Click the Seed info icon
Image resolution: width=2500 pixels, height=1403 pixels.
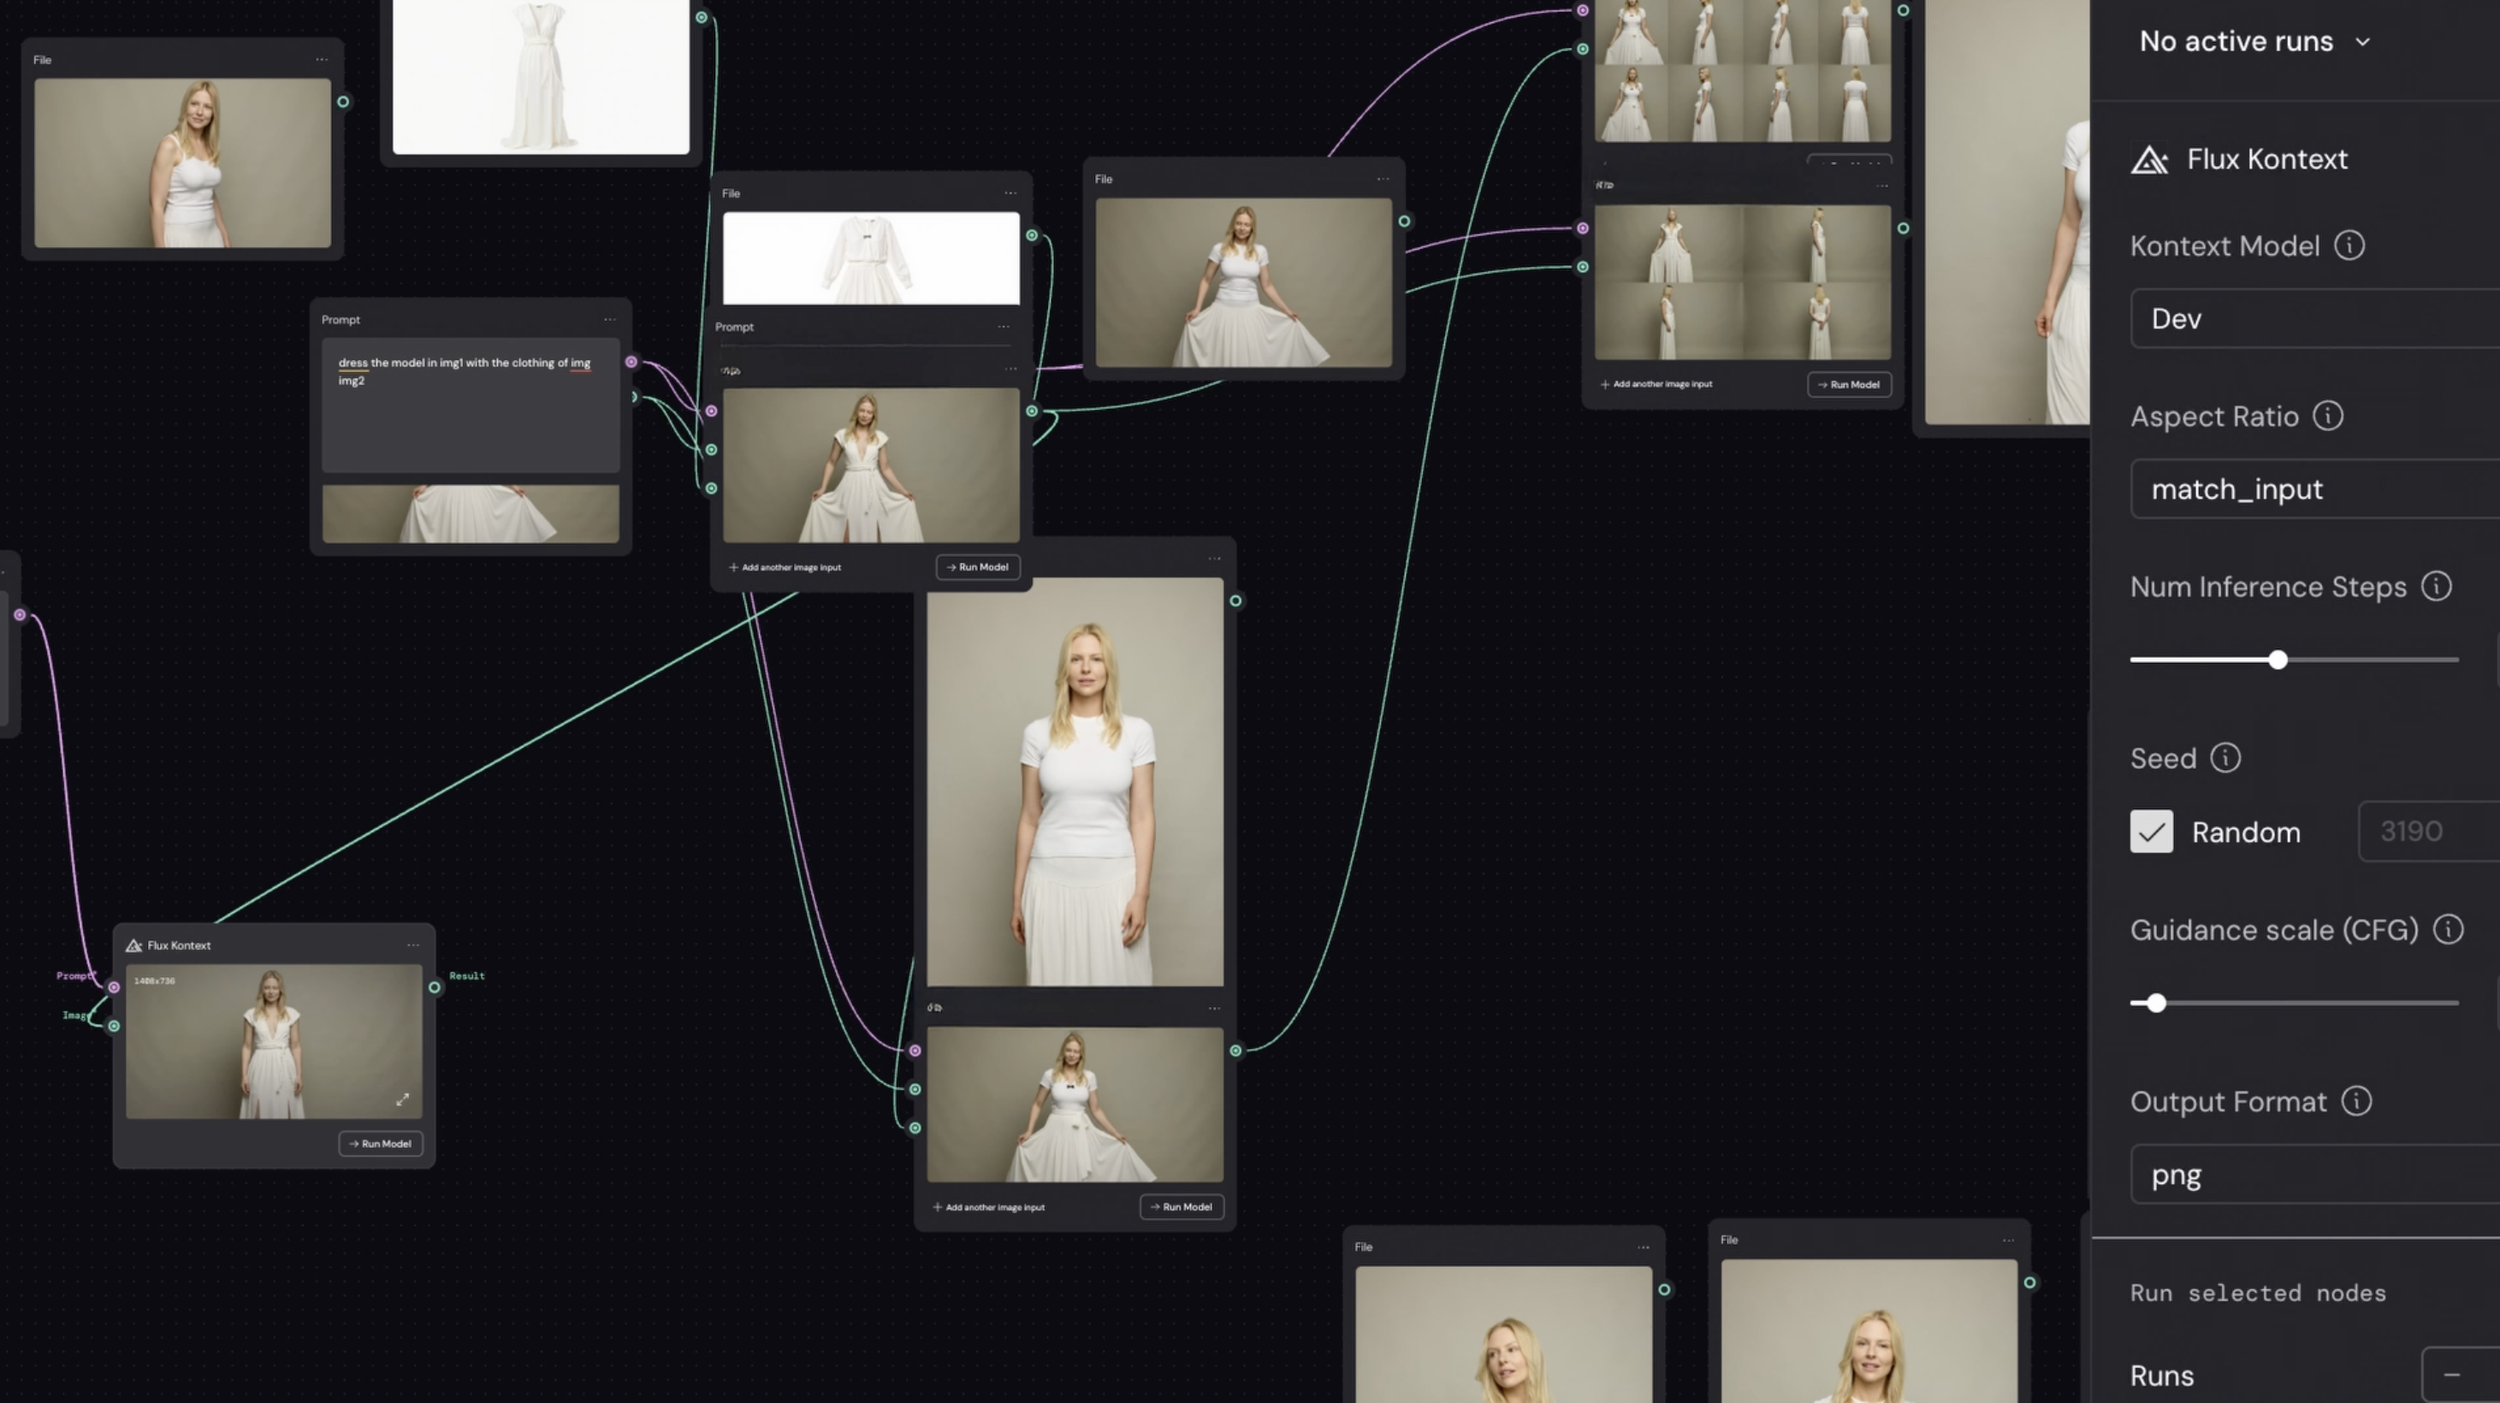click(x=2225, y=758)
